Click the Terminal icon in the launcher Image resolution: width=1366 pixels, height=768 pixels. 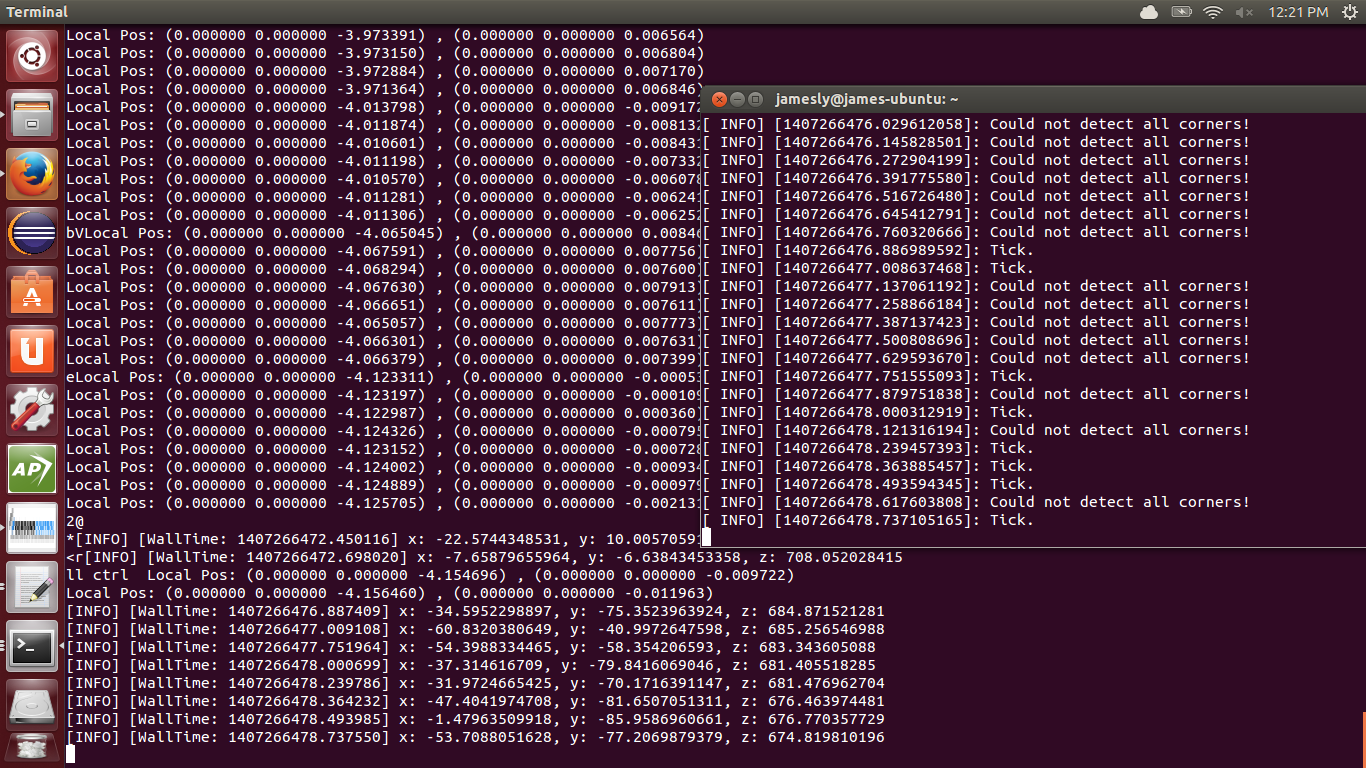pos(32,646)
